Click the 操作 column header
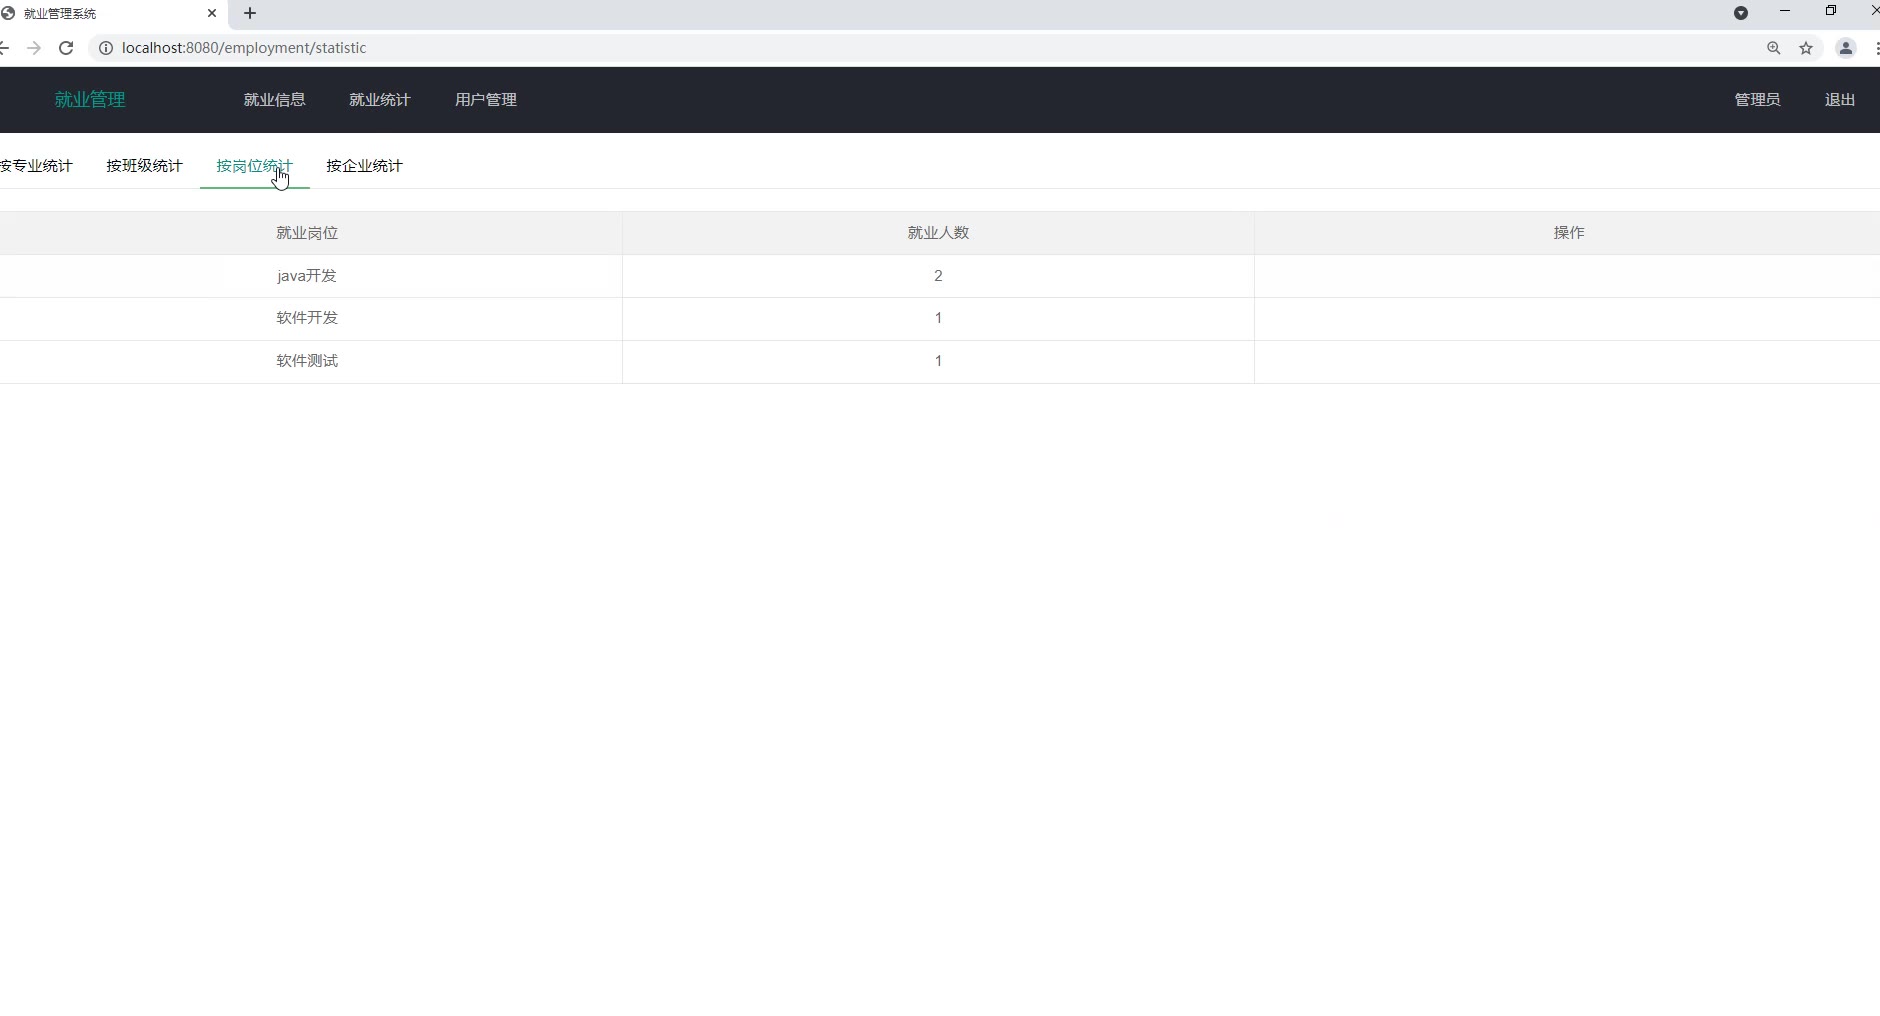Viewport: 1880px width, 1016px height. tap(1568, 233)
